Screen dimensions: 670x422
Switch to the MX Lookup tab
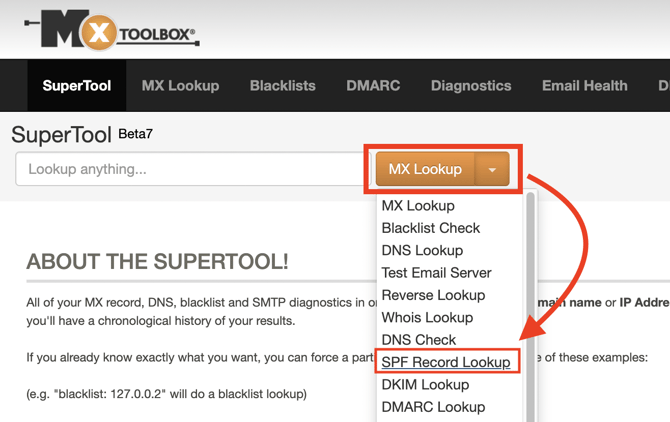(x=180, y=86)
